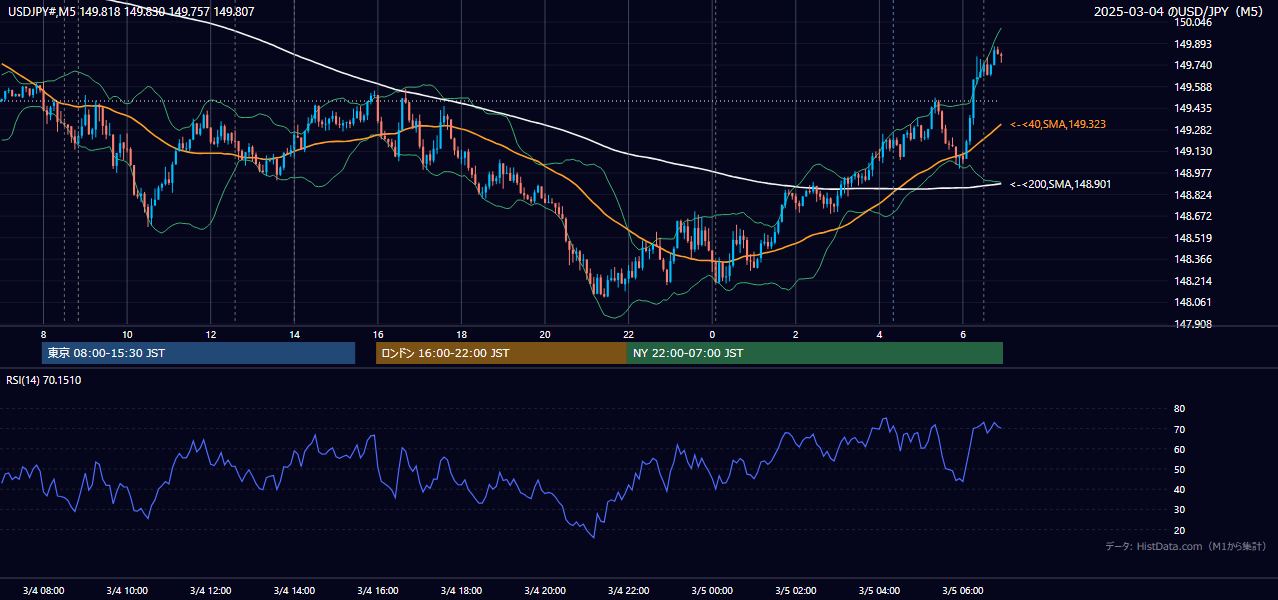Click the date label 3/4 08:00

43,590
